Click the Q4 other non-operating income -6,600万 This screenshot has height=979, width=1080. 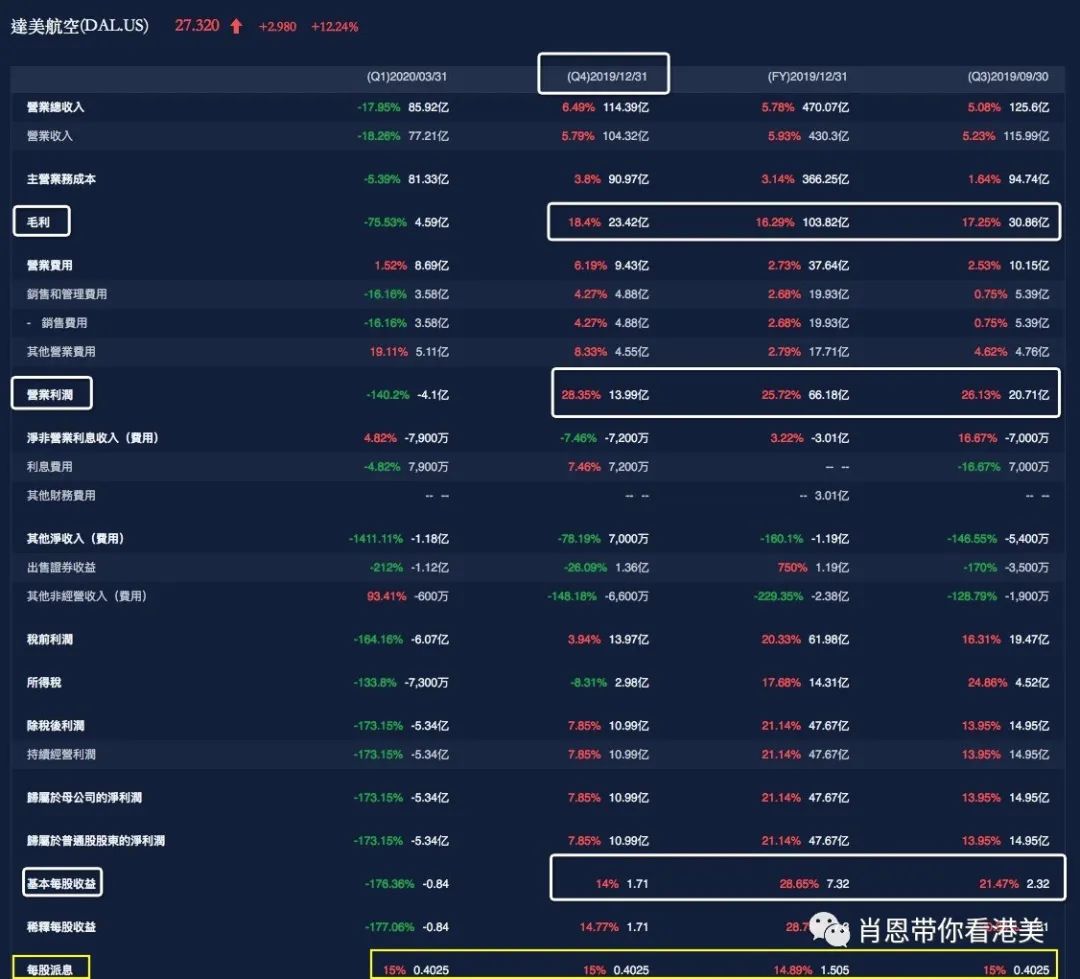pyautogui.click(x=627, y=597)
